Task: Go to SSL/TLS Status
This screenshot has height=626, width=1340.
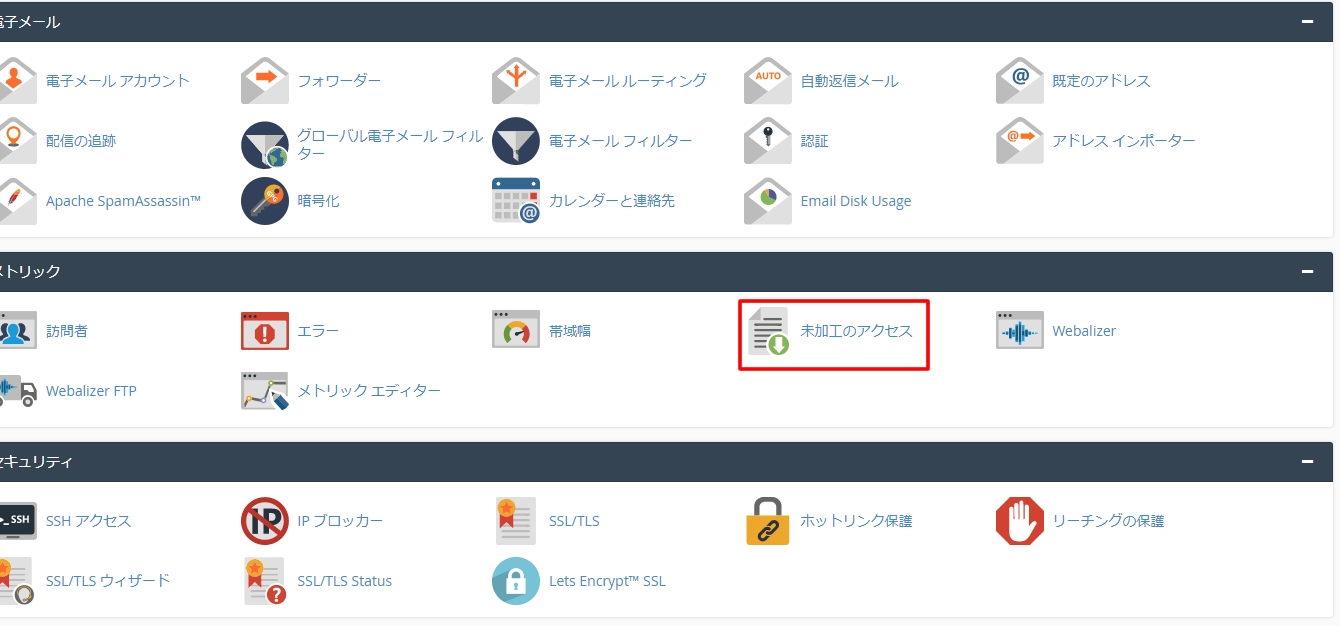Action: coord(344,581)
